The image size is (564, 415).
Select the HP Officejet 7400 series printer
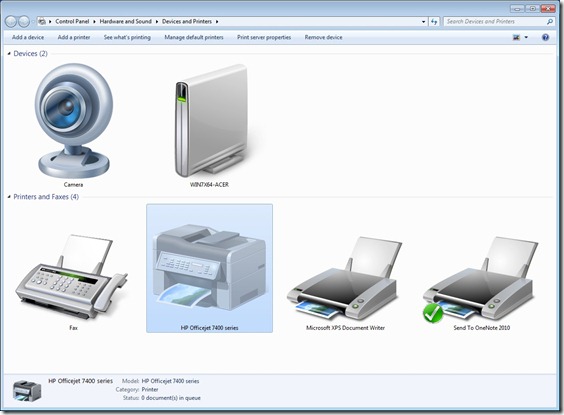(x=209, y=268)
